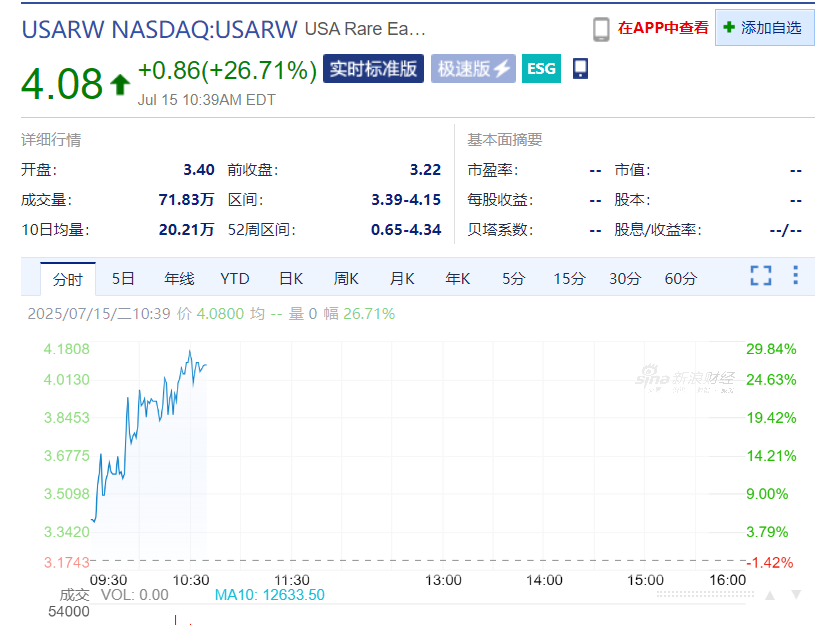The image size is (835, 625).
Task: Click the phone icon beside 在APP中查看
Action: point(601,29)
